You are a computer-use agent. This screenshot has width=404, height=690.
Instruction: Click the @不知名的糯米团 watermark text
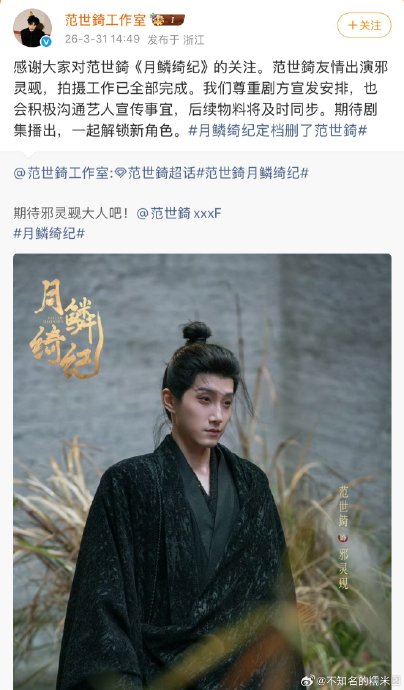click(x=354, y=681)
